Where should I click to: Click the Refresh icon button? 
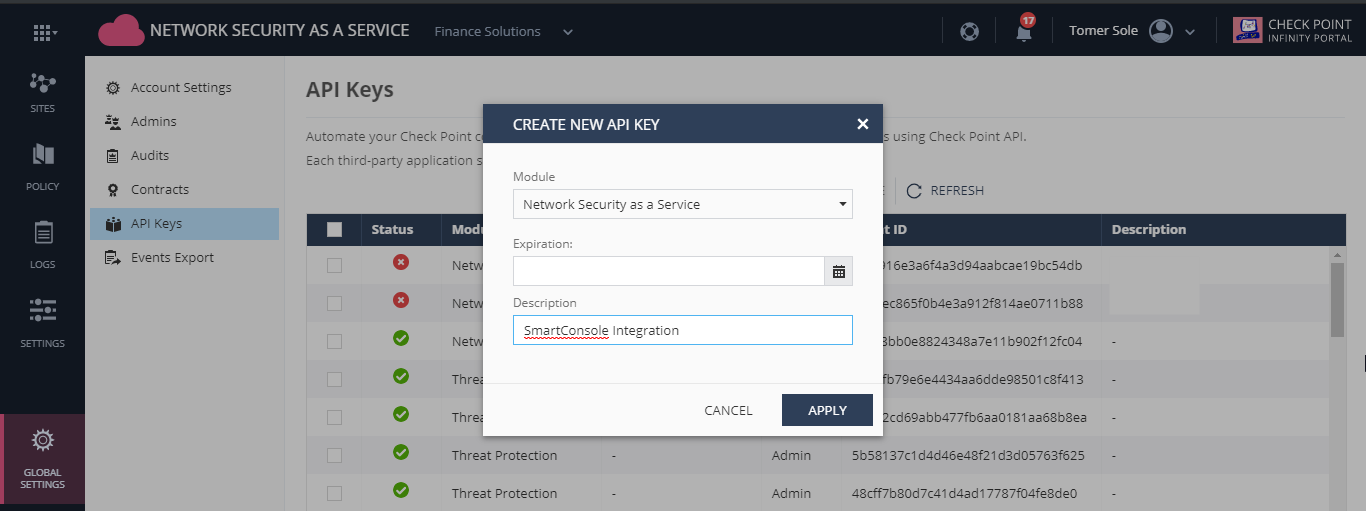[x=914, y=190]
